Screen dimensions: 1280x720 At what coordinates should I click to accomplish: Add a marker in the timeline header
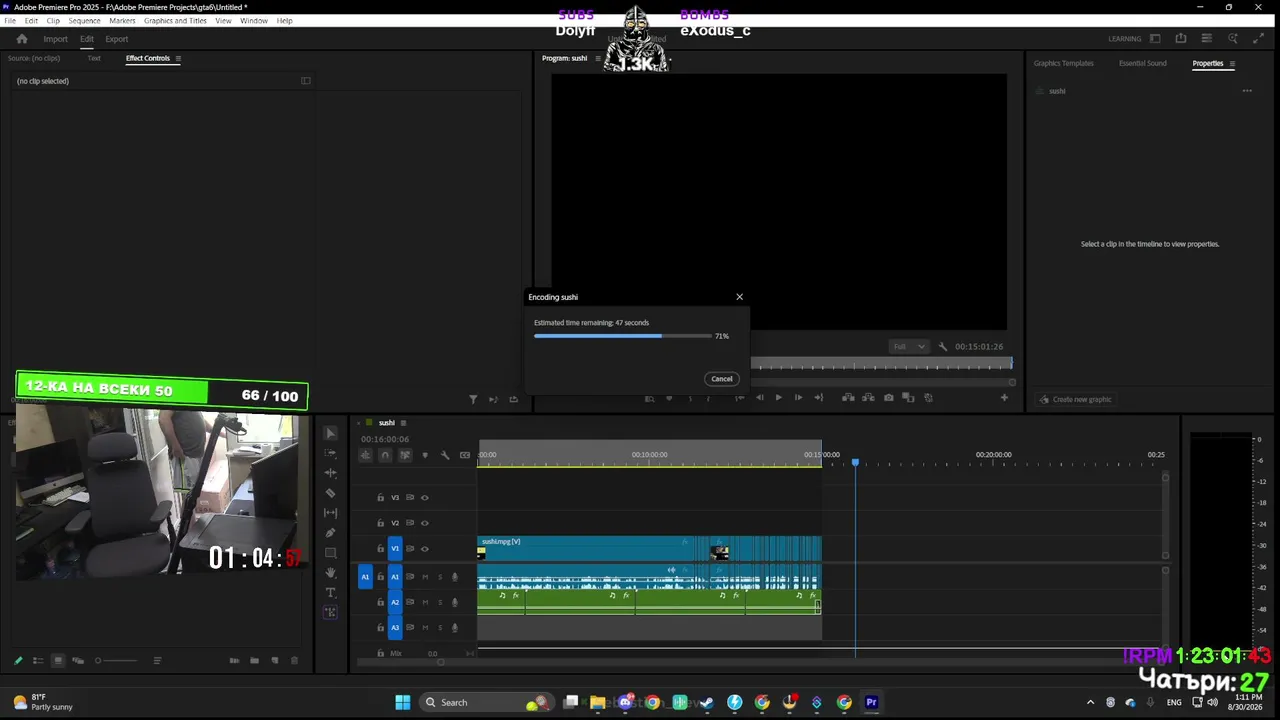(425, 455)
